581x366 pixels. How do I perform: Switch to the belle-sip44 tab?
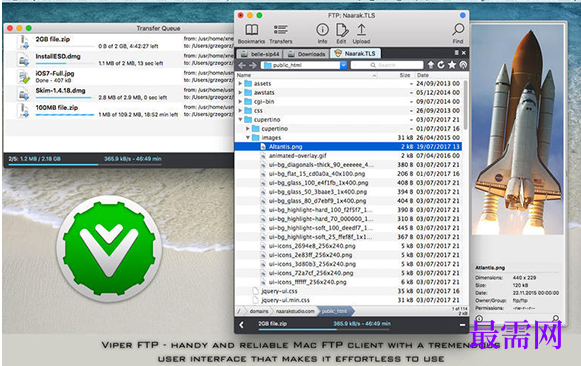tap(260, 54)
